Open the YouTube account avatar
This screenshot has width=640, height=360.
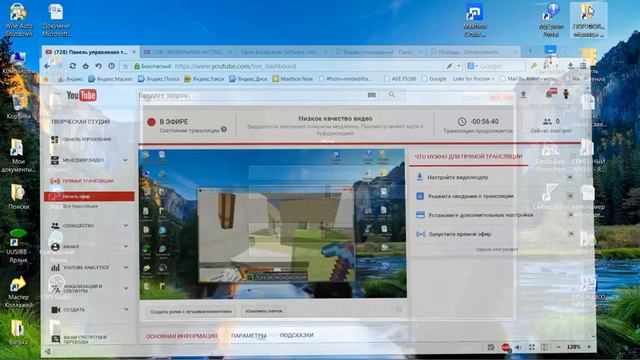coord(566,94)
